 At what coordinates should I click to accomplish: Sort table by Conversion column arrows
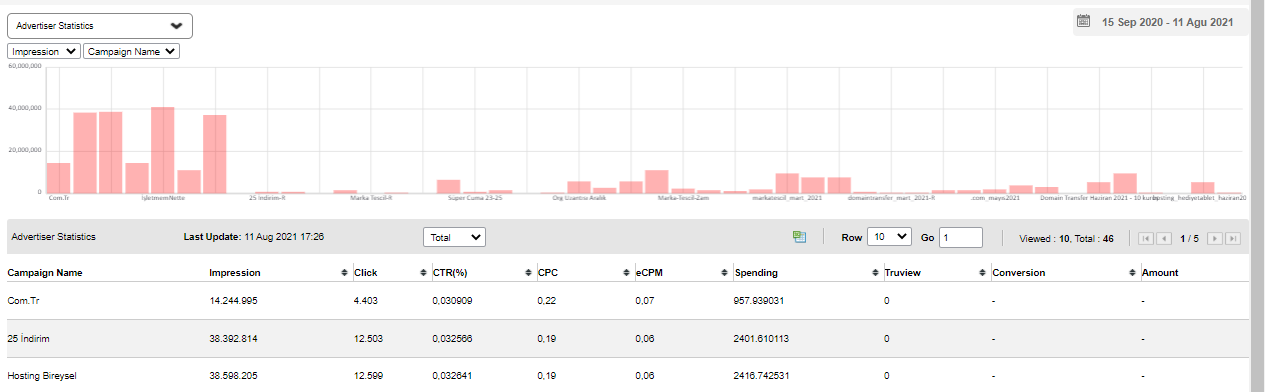[1131, 272]
